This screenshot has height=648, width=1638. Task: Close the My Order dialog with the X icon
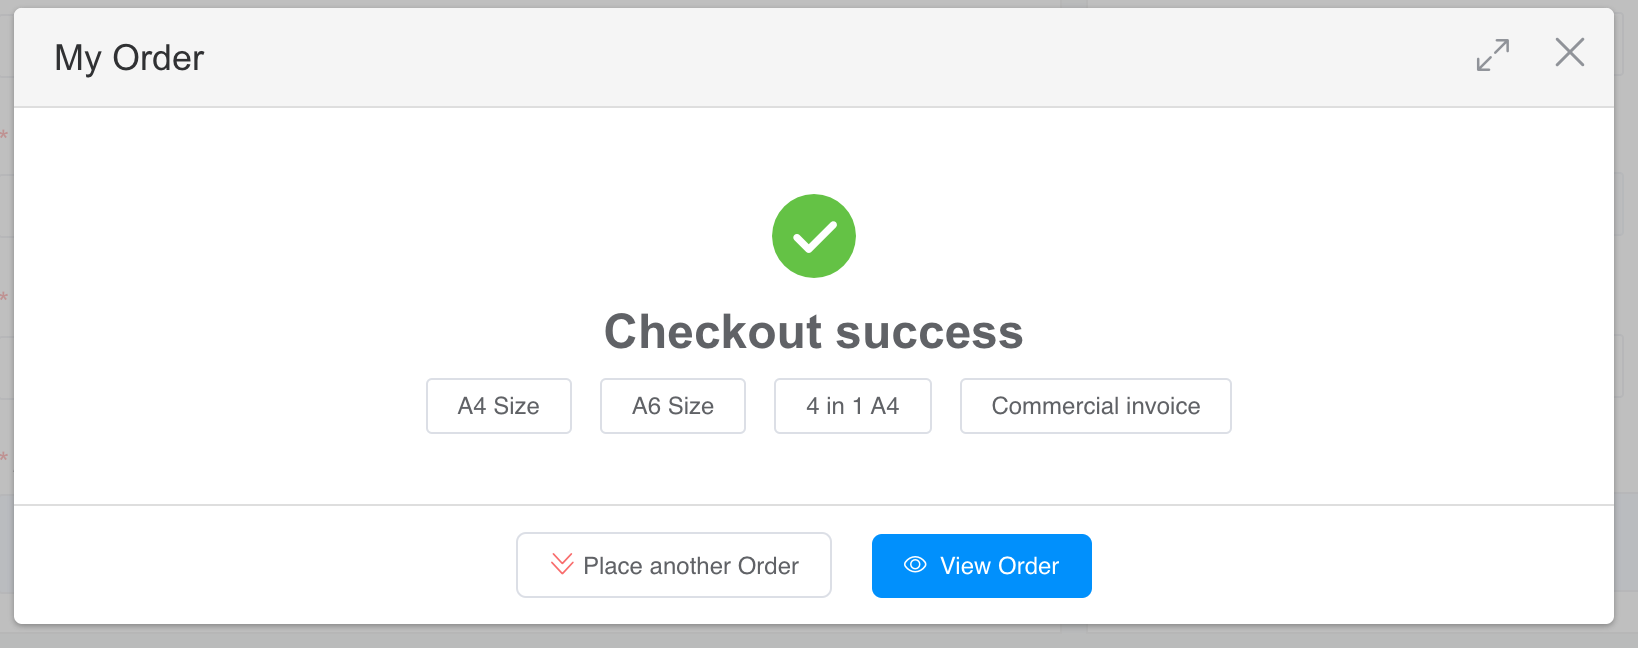click(1569, 53)
